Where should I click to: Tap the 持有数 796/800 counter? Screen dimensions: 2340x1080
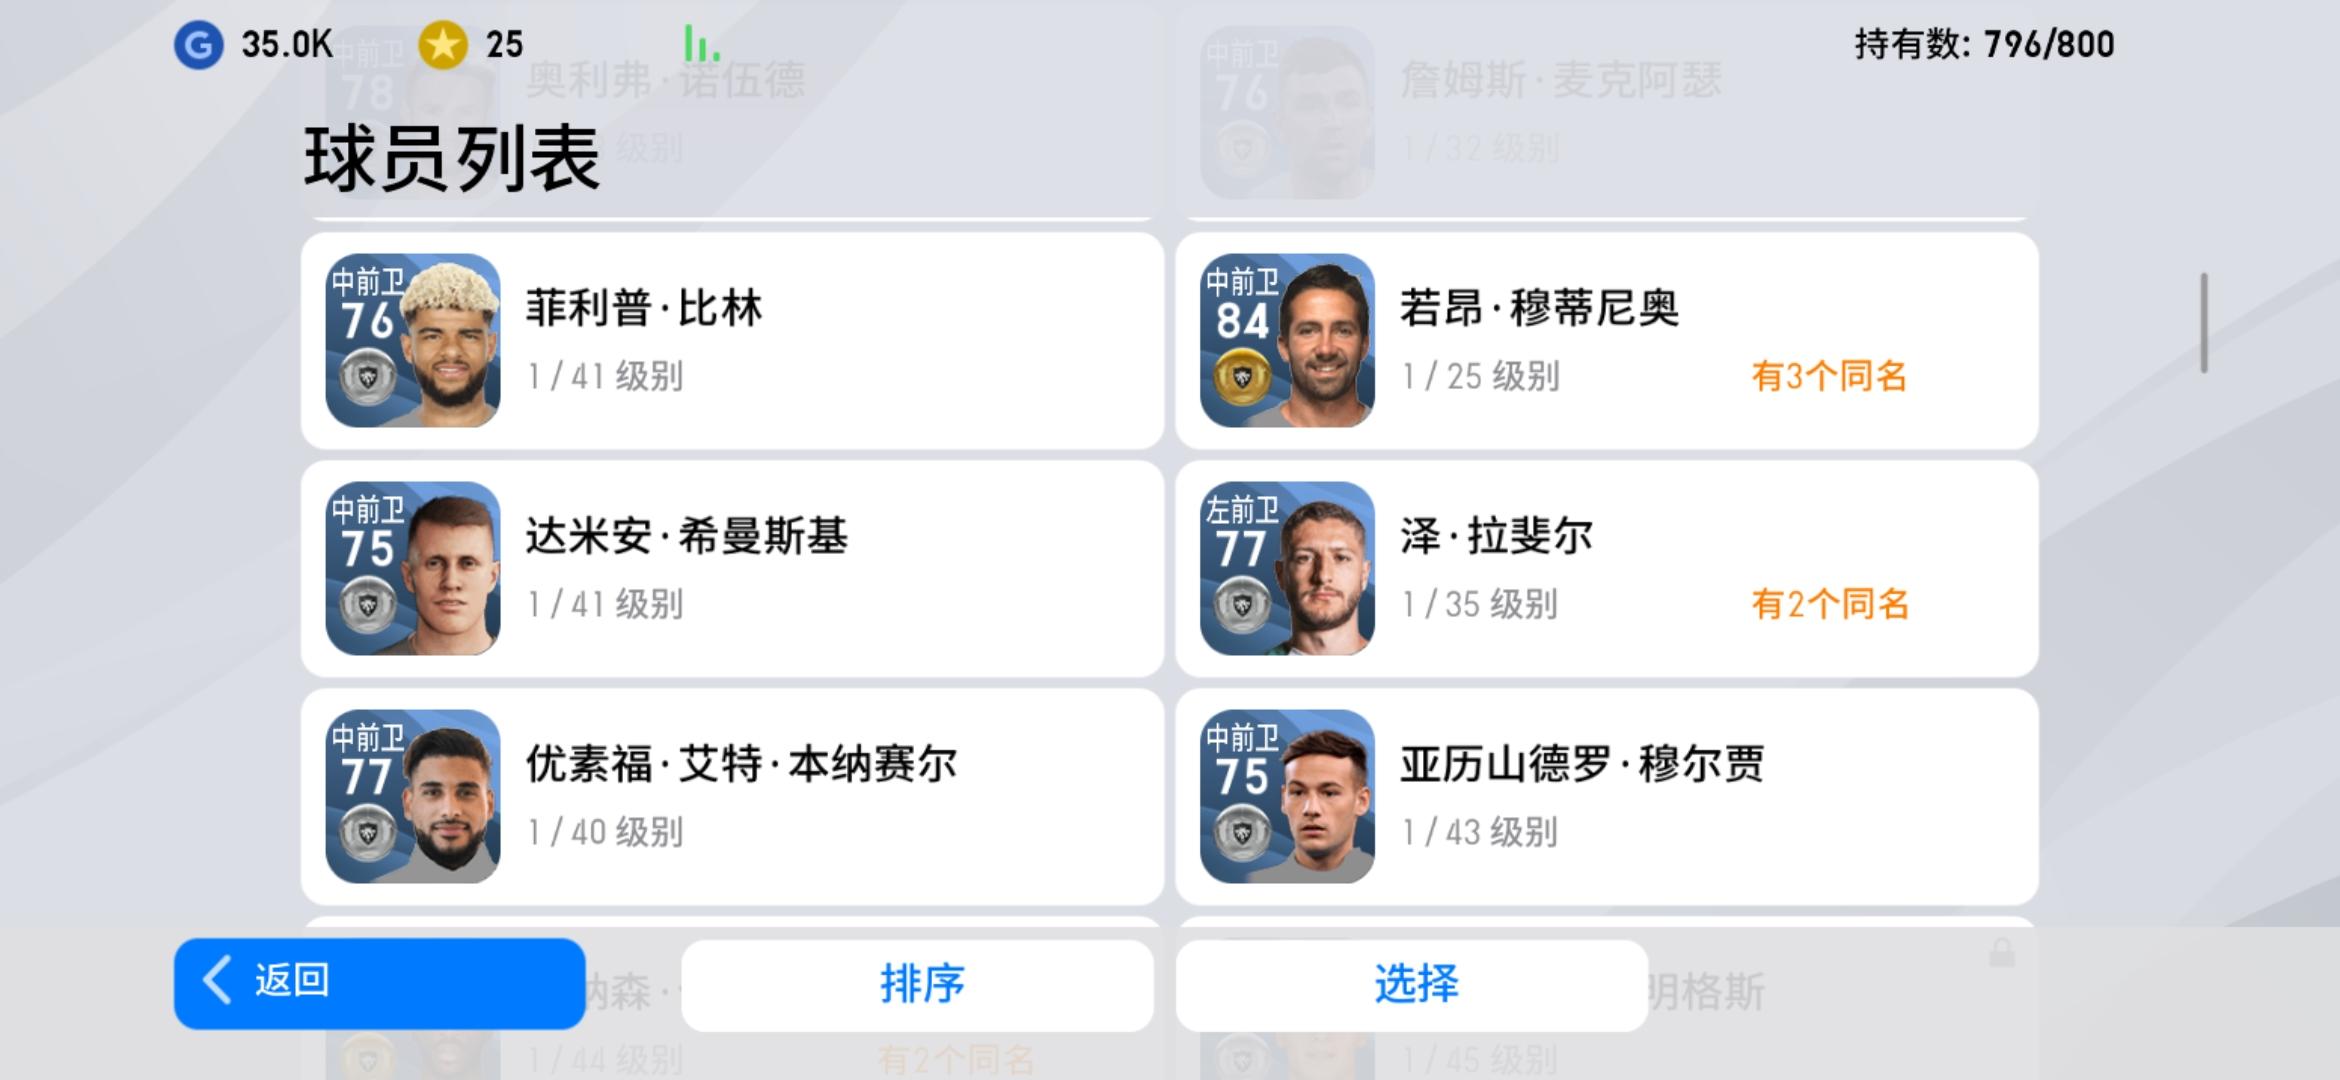(x=1984, y=44)
